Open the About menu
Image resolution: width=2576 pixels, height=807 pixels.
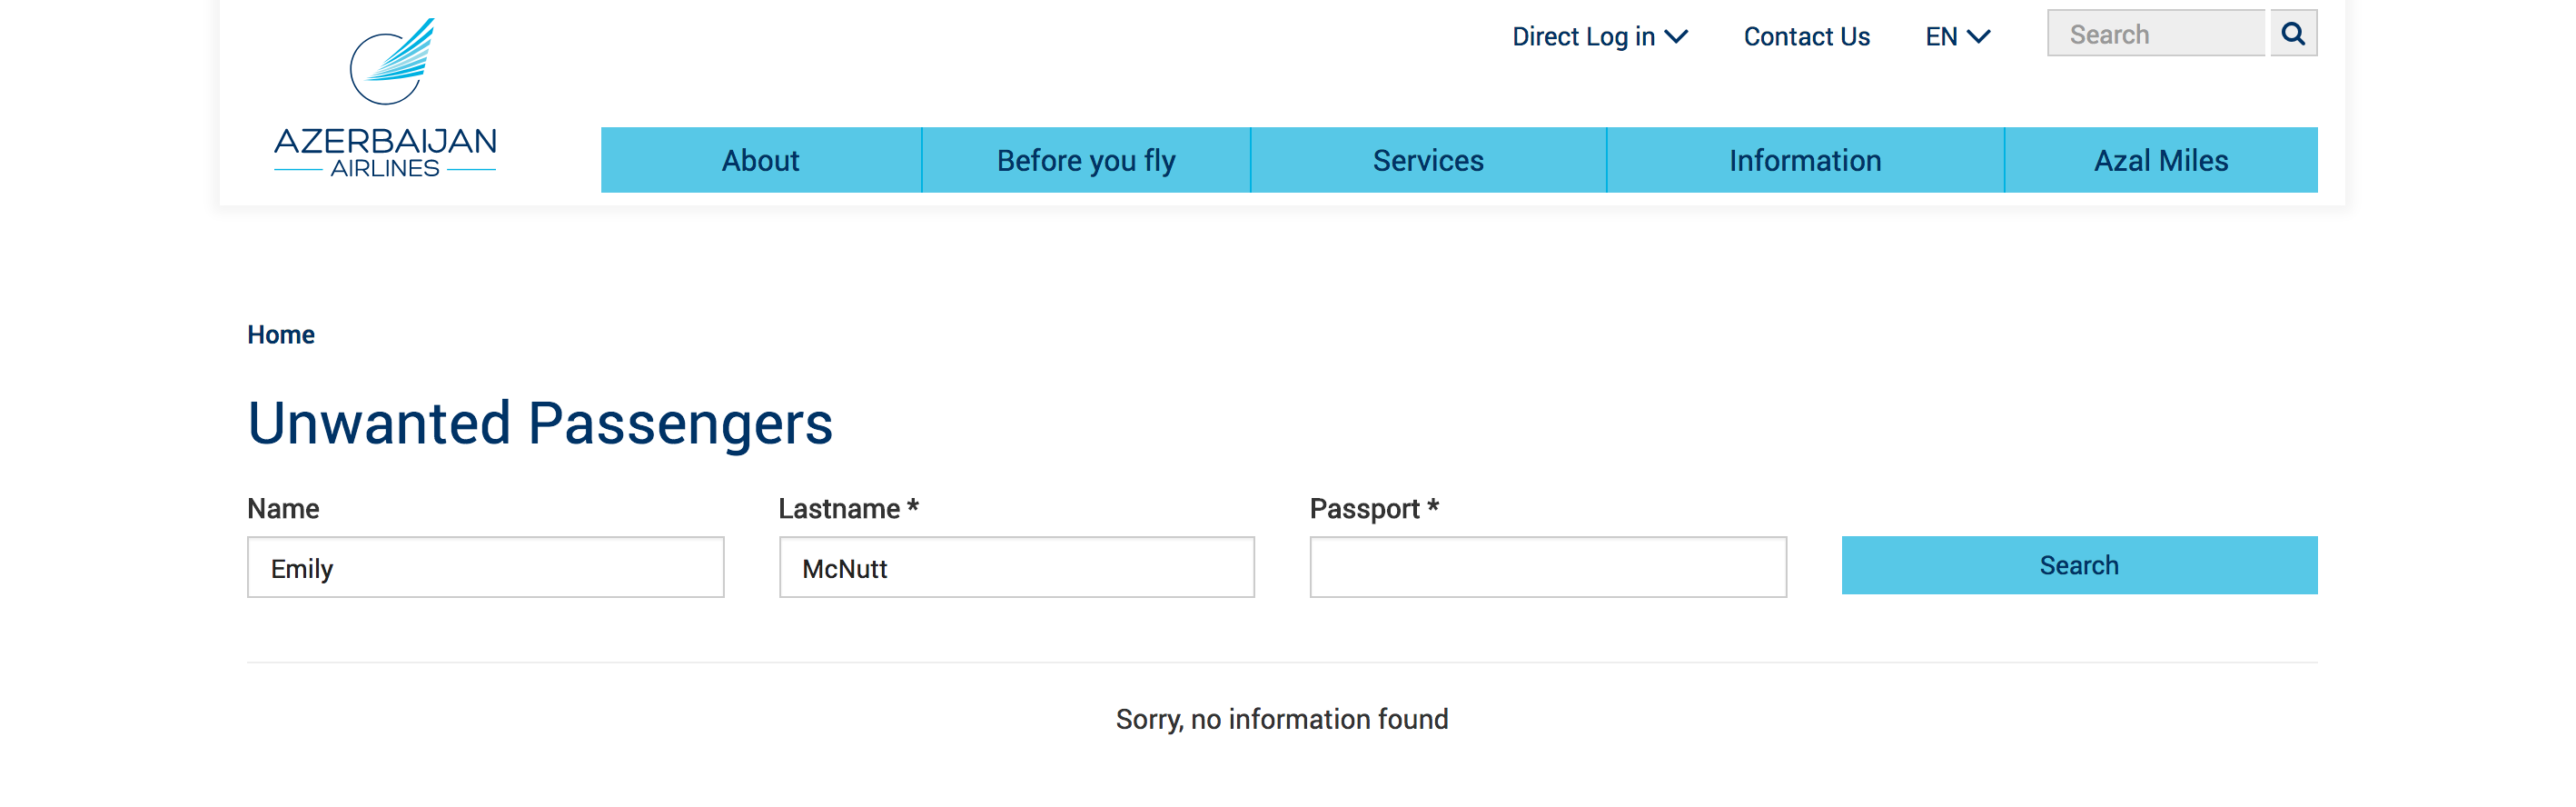[760, 160]
